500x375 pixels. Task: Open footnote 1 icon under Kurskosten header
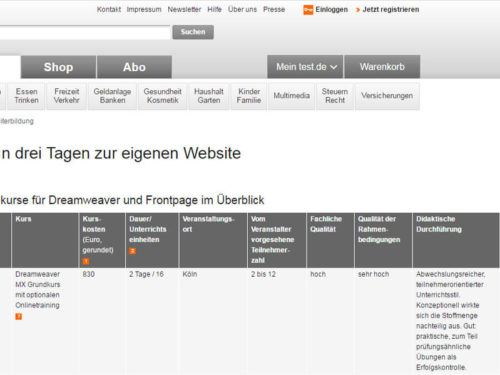point(86,261)
